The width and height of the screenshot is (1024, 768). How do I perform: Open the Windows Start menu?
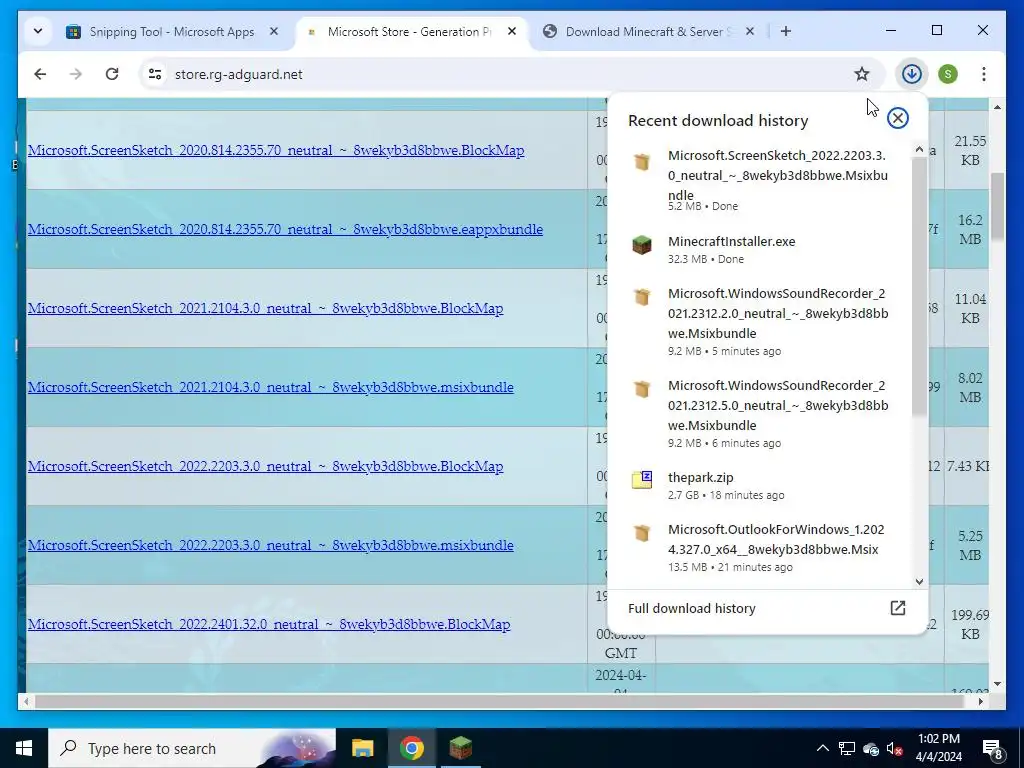pyautogui.click(x=24, y=748)
